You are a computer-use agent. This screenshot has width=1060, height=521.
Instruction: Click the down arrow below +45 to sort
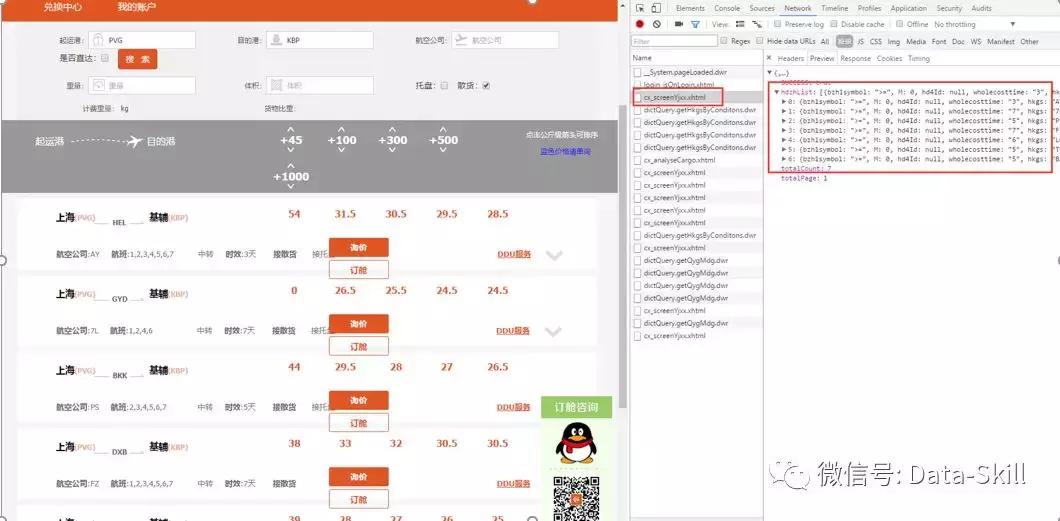pyautogui.click(x=291, y=151)
